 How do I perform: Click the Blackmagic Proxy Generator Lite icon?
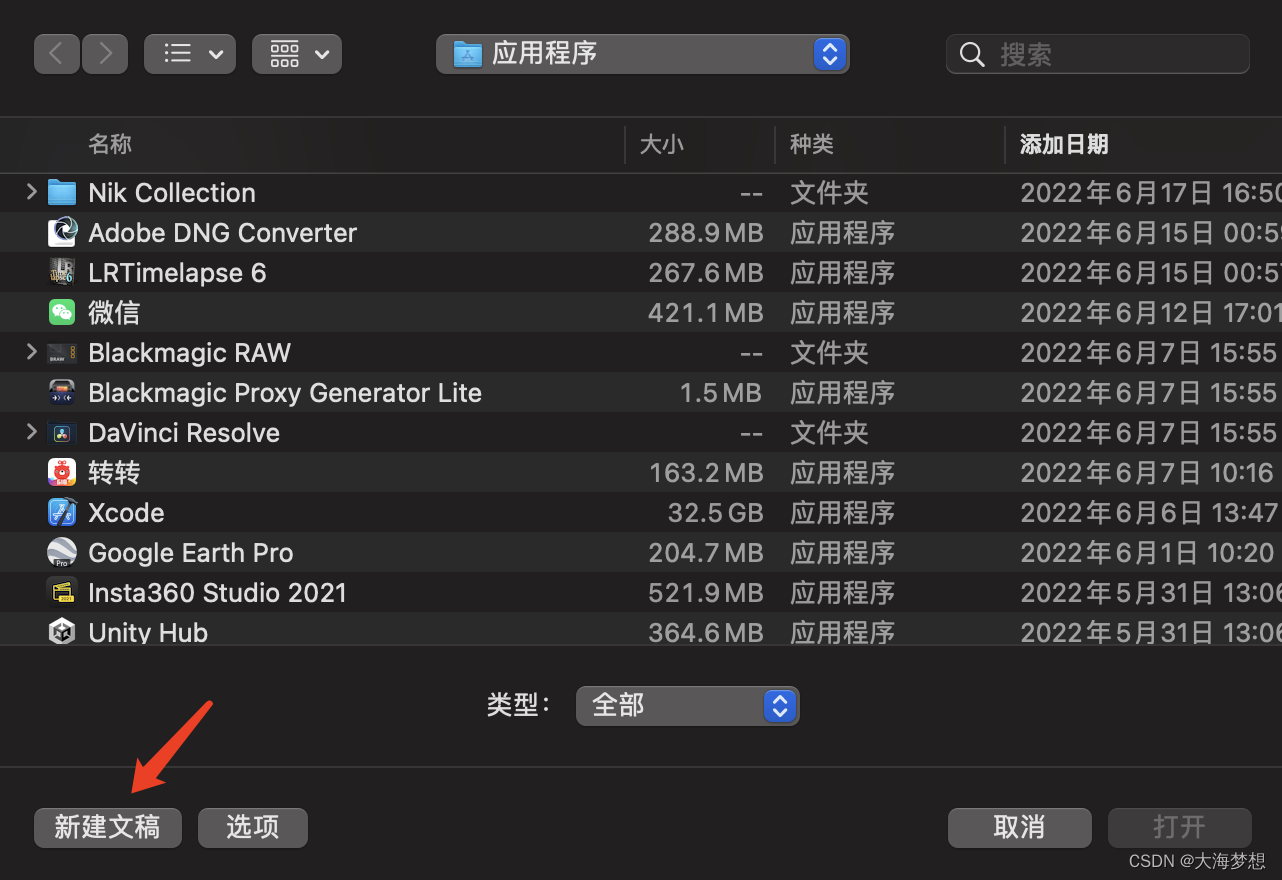click(62, 392)
